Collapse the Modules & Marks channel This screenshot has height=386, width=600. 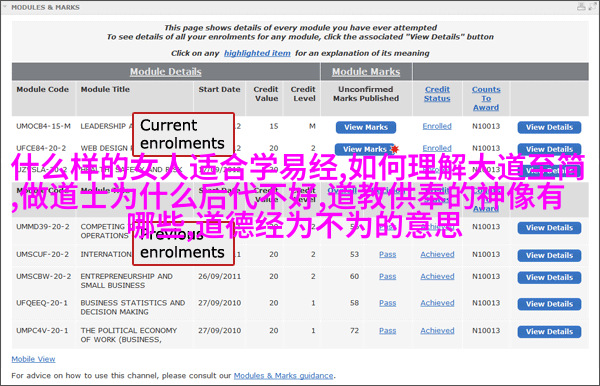click(x=5, y=7)
